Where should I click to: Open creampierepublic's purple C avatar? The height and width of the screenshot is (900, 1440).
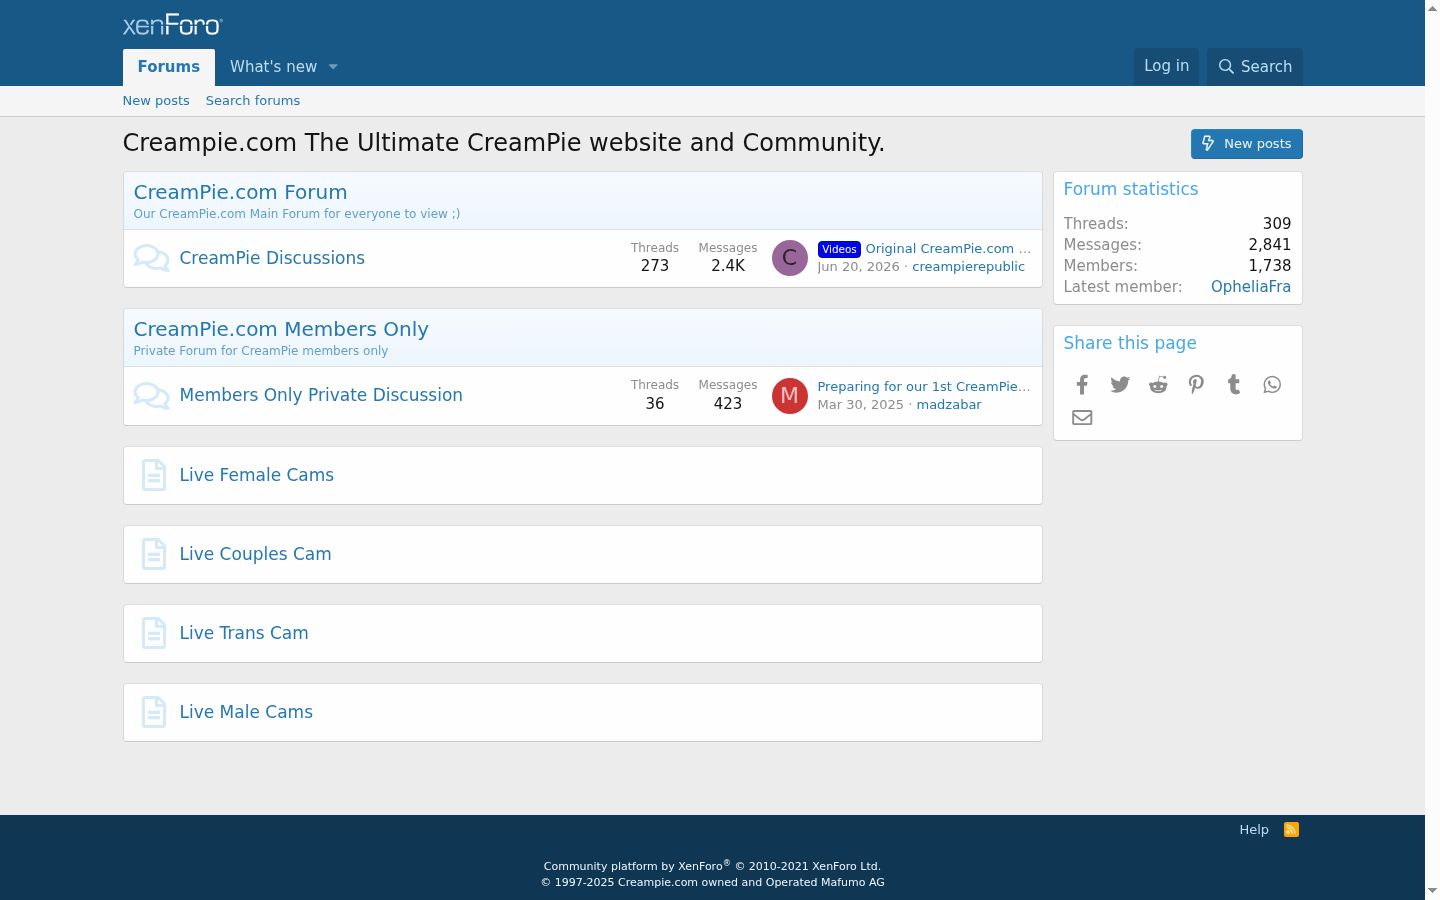[789, 258]
